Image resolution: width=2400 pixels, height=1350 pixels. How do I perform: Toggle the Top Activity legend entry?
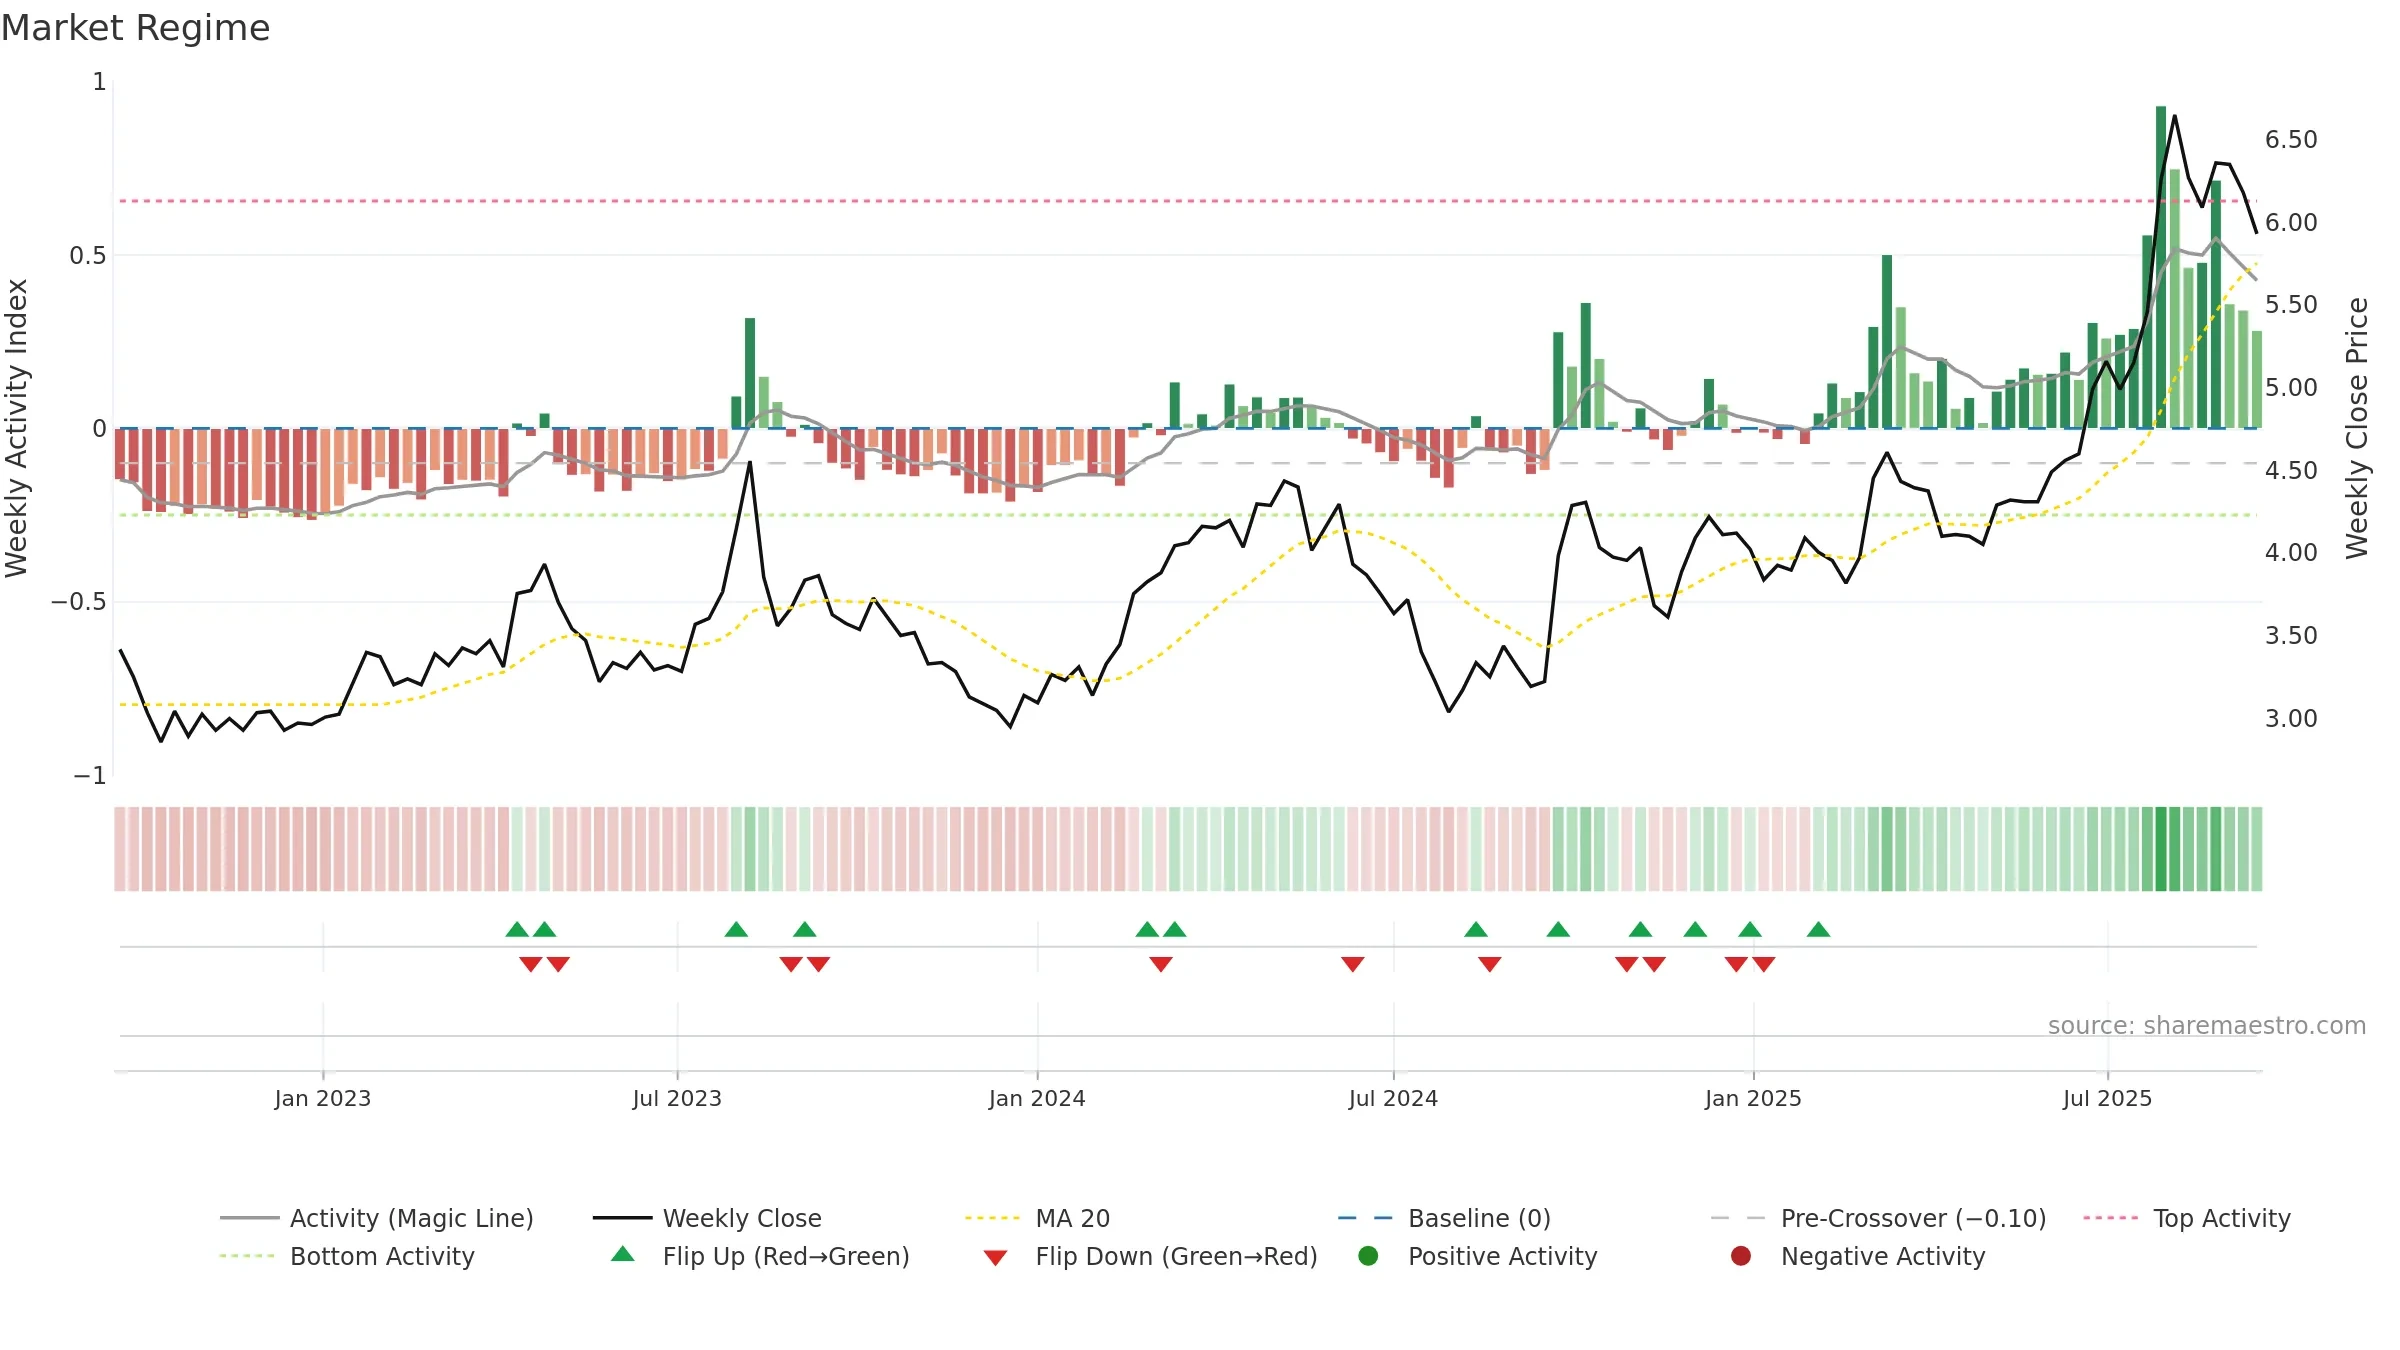(2186, 1218)
